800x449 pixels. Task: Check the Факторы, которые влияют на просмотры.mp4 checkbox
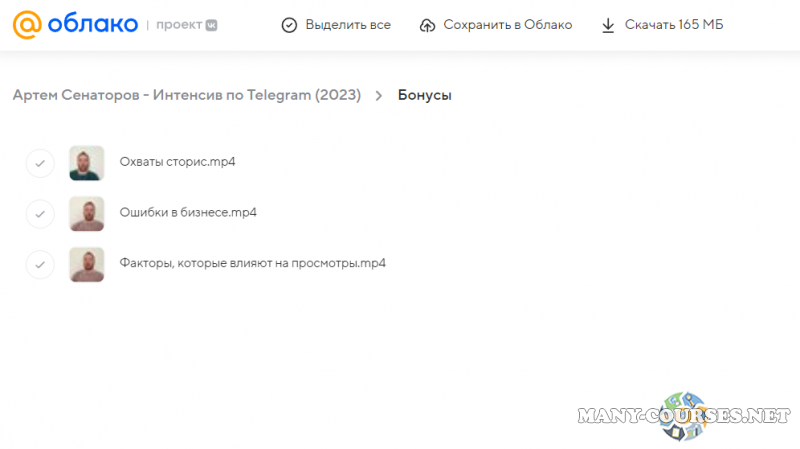(x=40, y=264)
